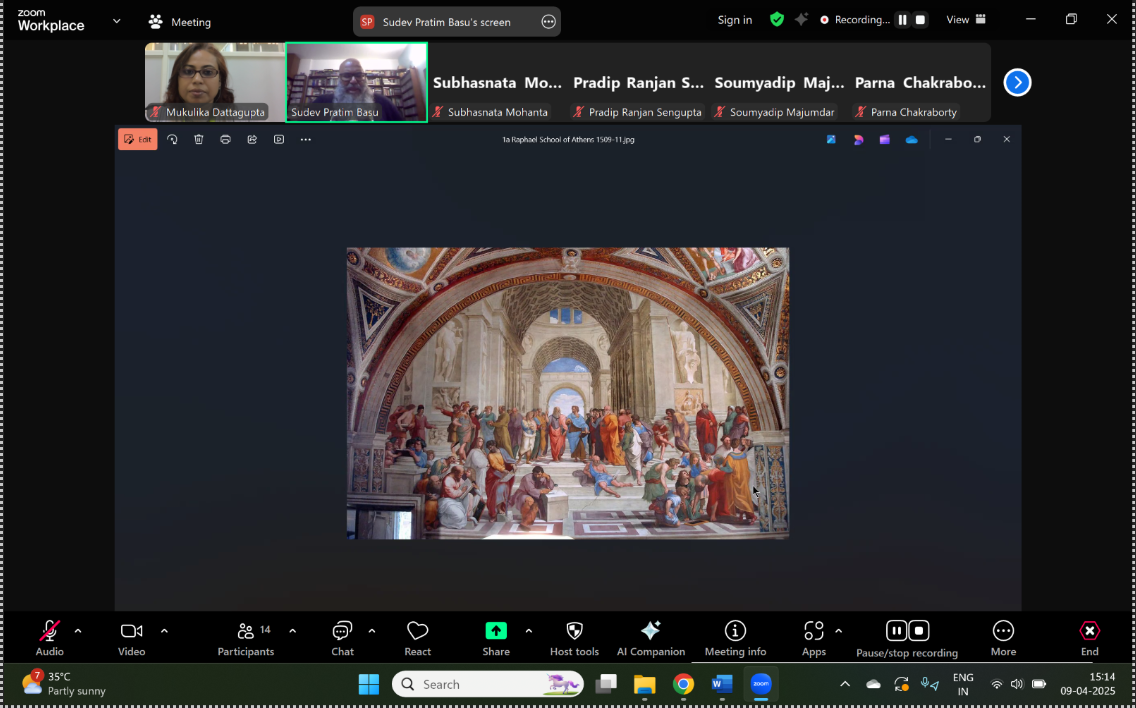The image size is (1136, 708).
Task: Select Subhasnata Mohanta's participant tile
Action: (497, 82)
